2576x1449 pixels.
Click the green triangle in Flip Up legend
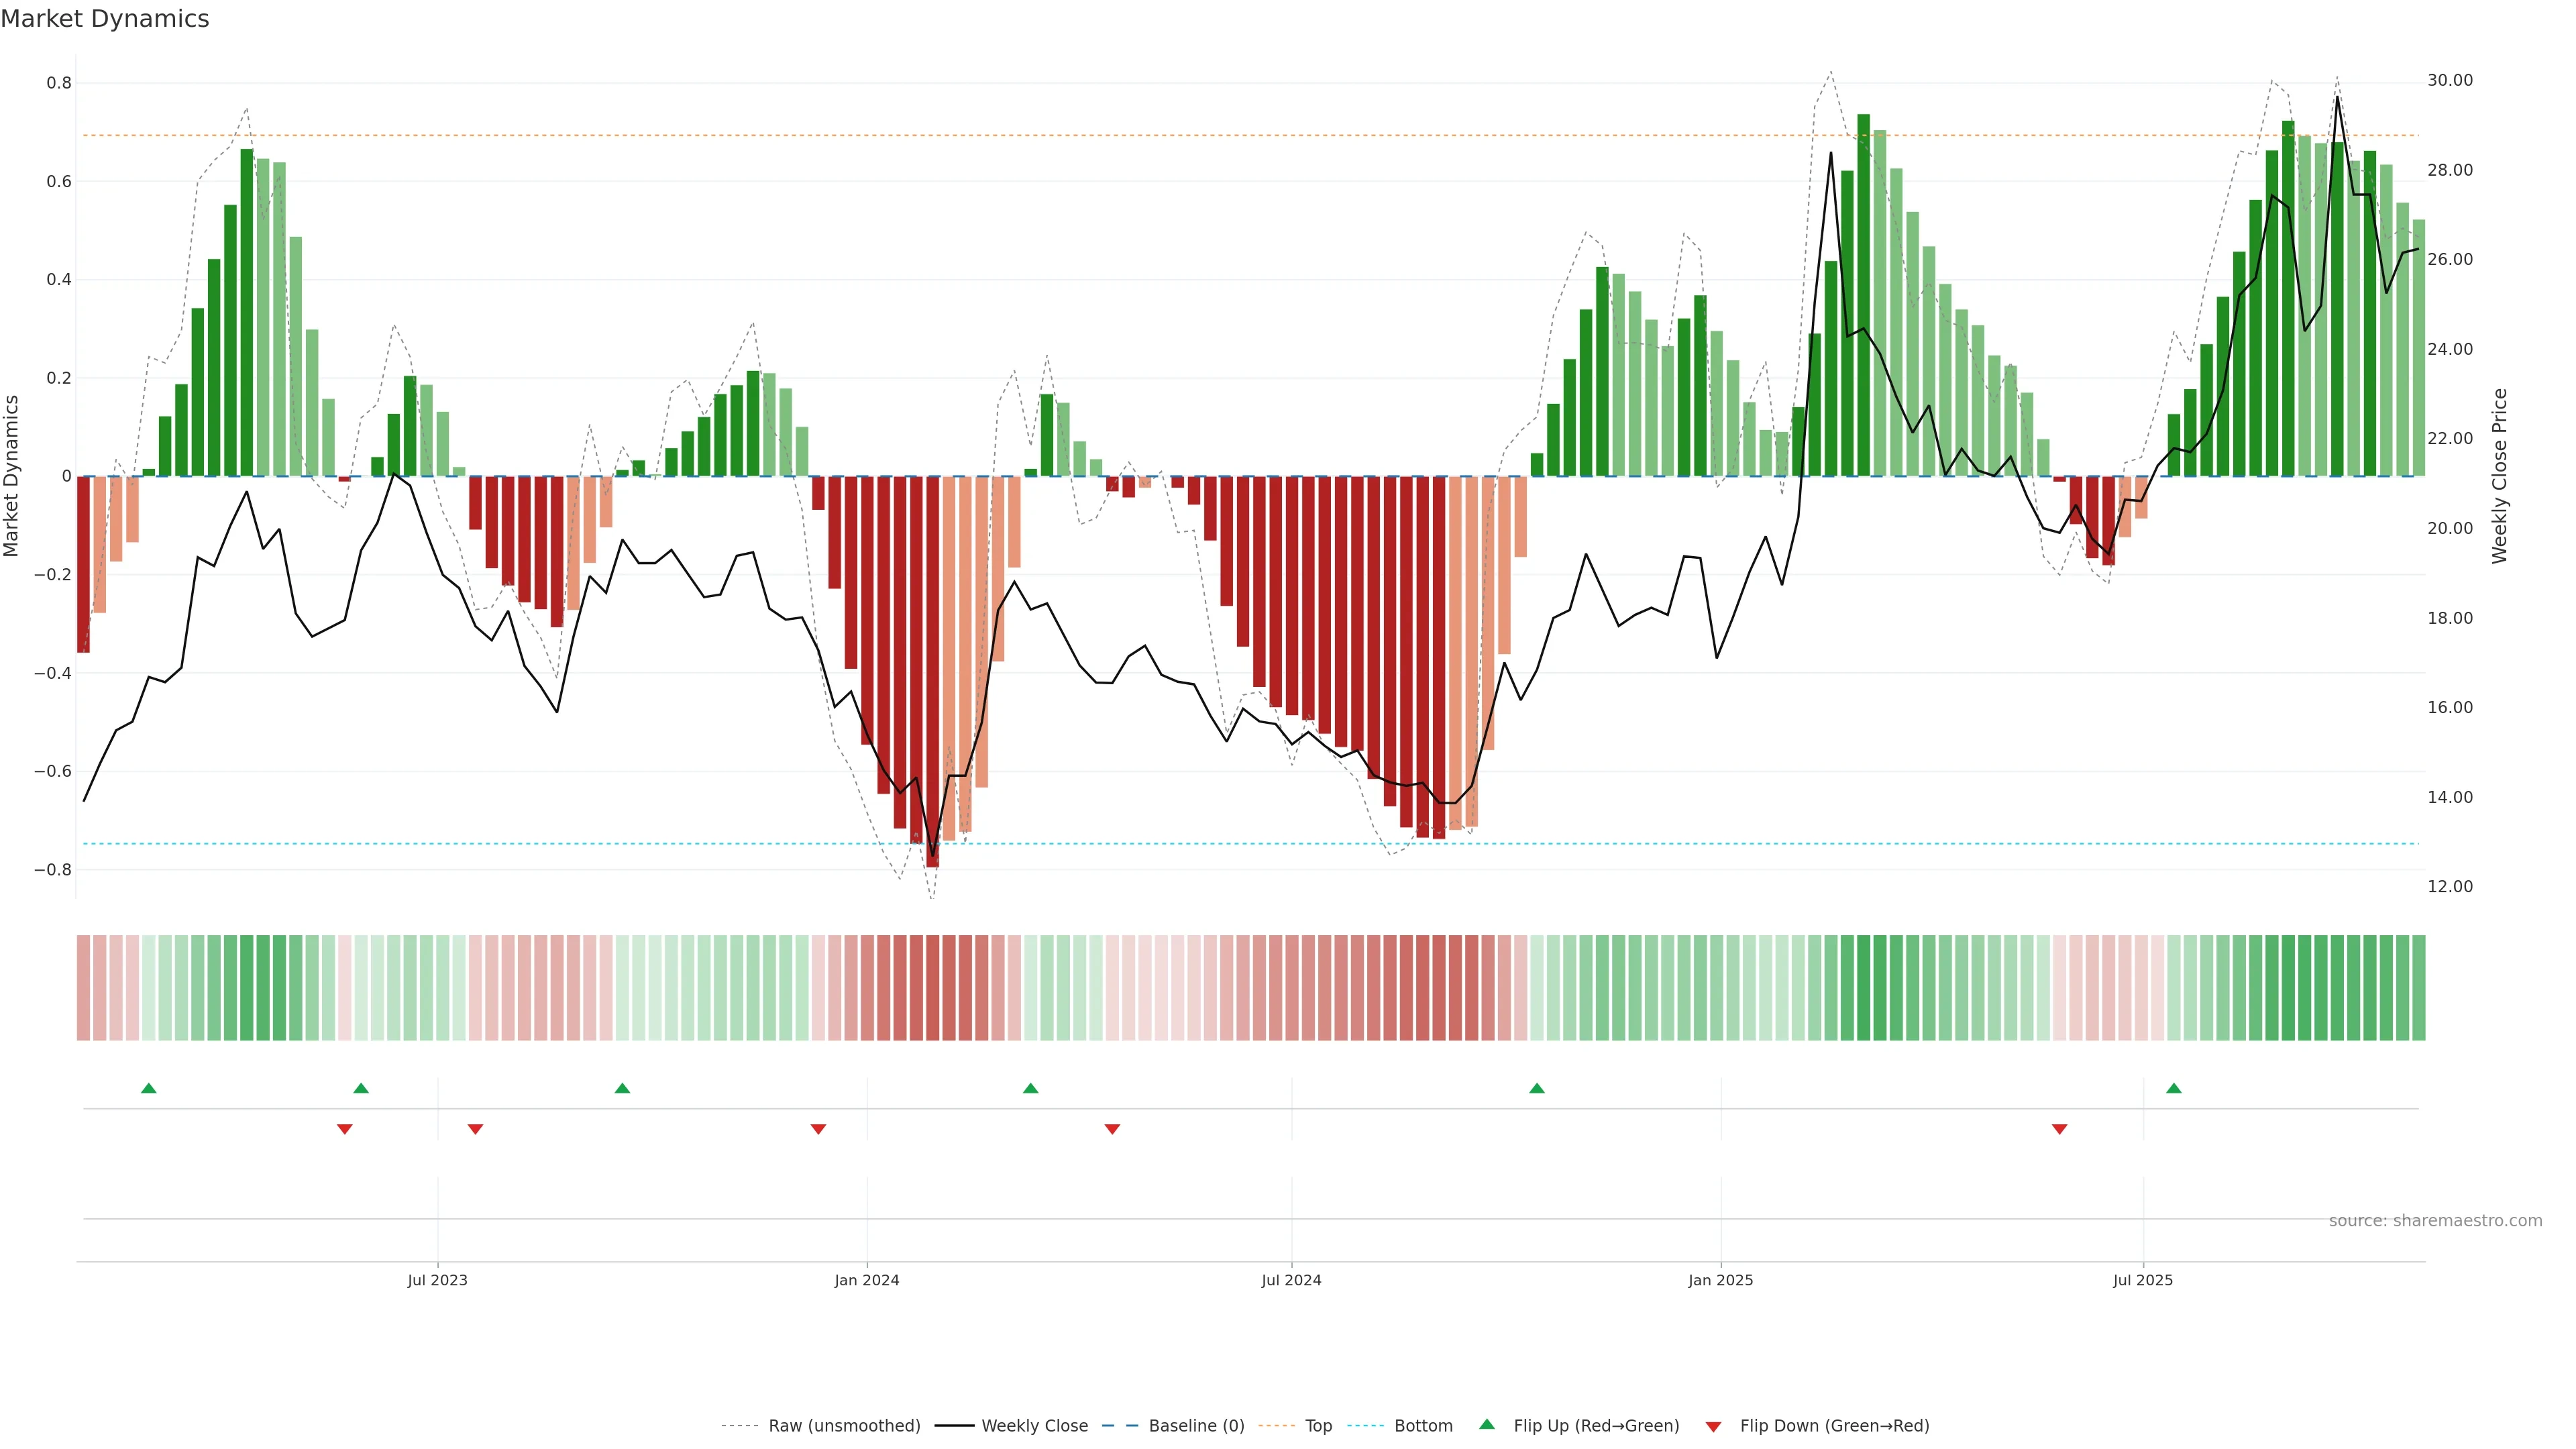pos(1487,1424)
